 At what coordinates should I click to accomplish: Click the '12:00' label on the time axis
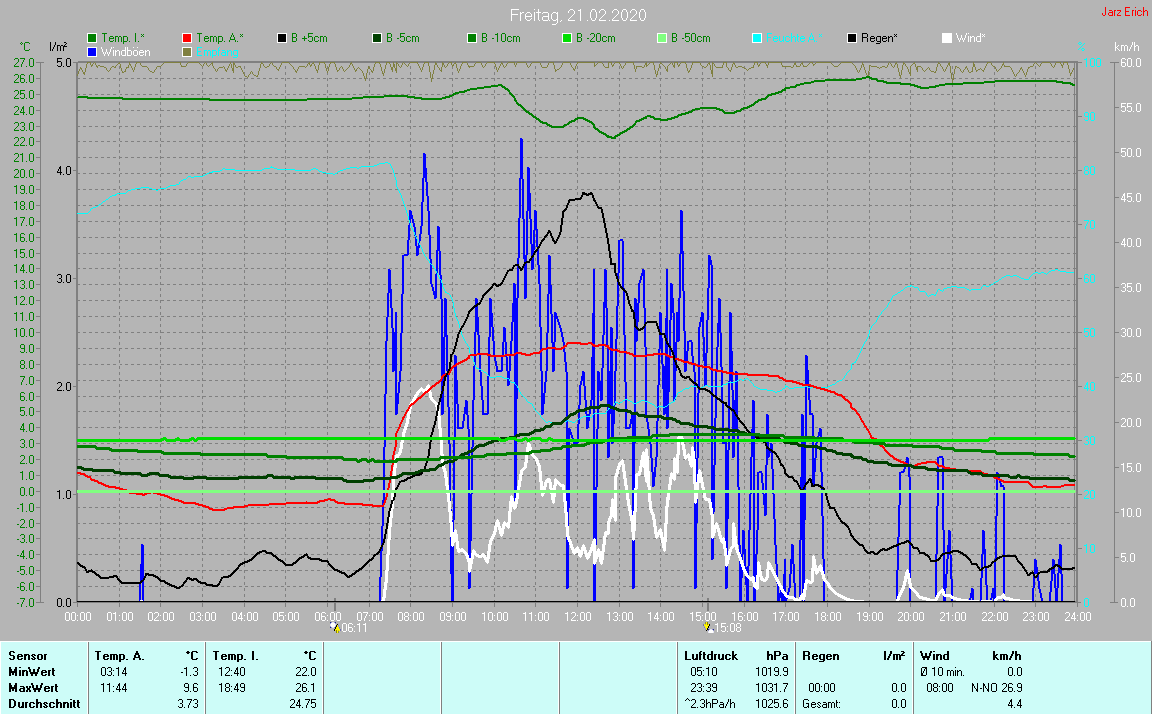pyautogui.click(x=578, y=617)
